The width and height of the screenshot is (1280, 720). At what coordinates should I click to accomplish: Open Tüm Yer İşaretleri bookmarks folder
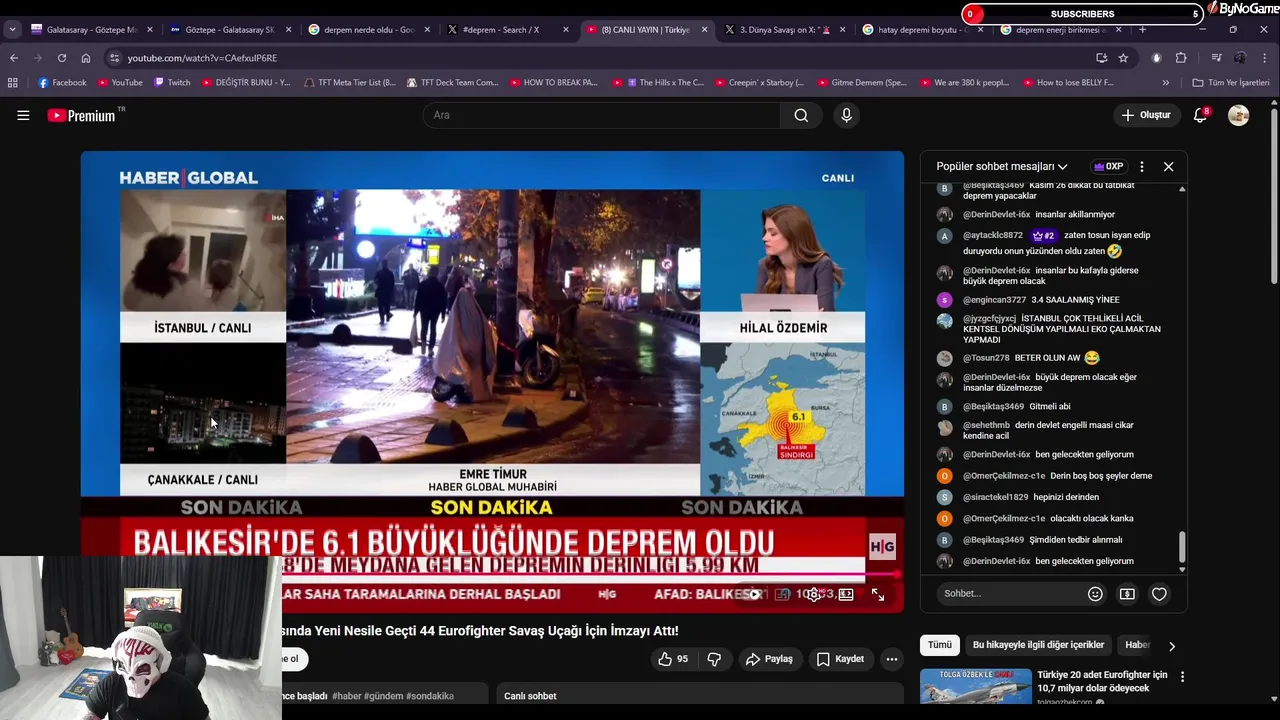(1231, 83)
